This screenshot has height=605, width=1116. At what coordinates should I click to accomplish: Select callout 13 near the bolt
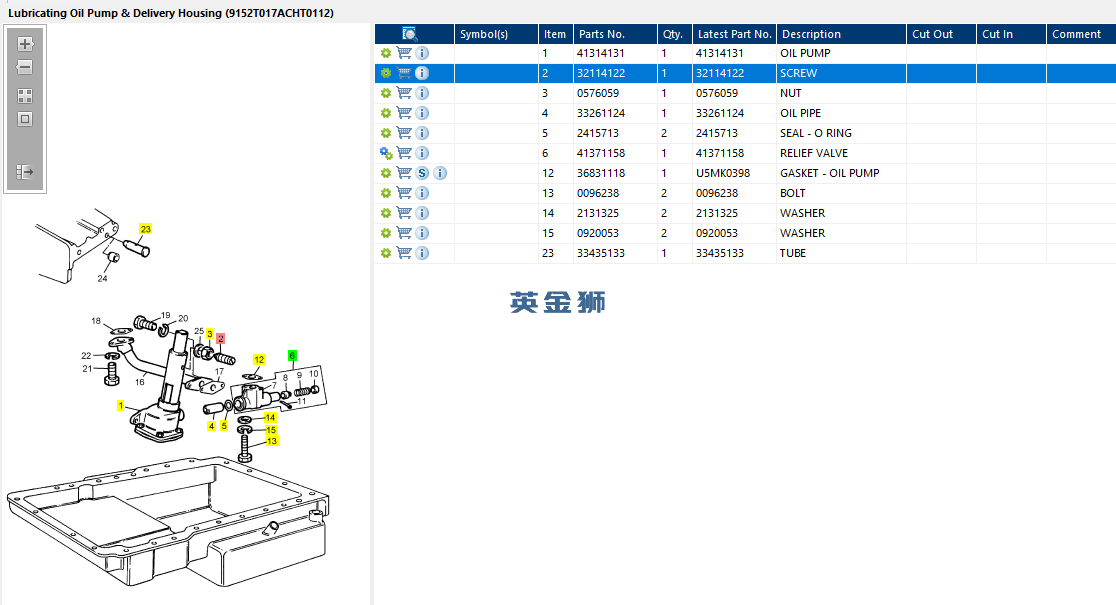coord(272,441)
